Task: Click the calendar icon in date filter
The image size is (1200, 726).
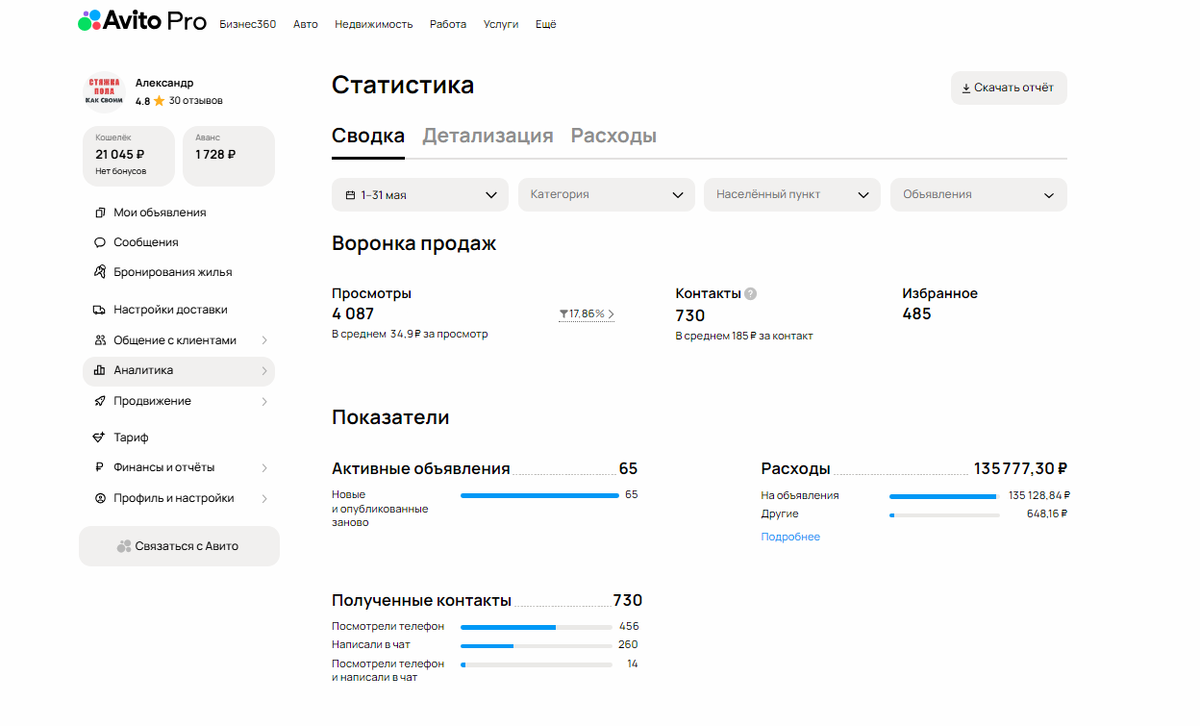Action: pyautogui.click(x=350, y=195)
